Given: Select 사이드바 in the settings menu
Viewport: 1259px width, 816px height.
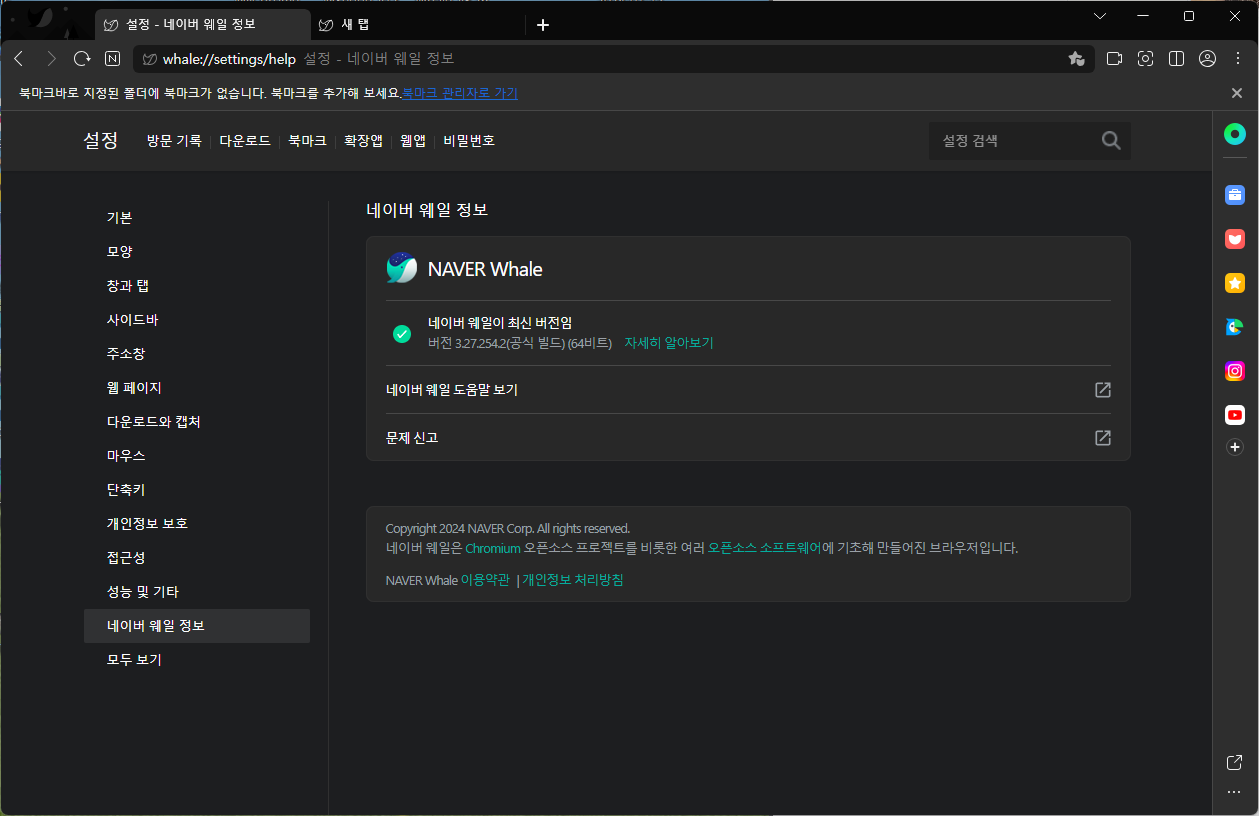Looking at the screenshot, I should (x=197, y=320).
